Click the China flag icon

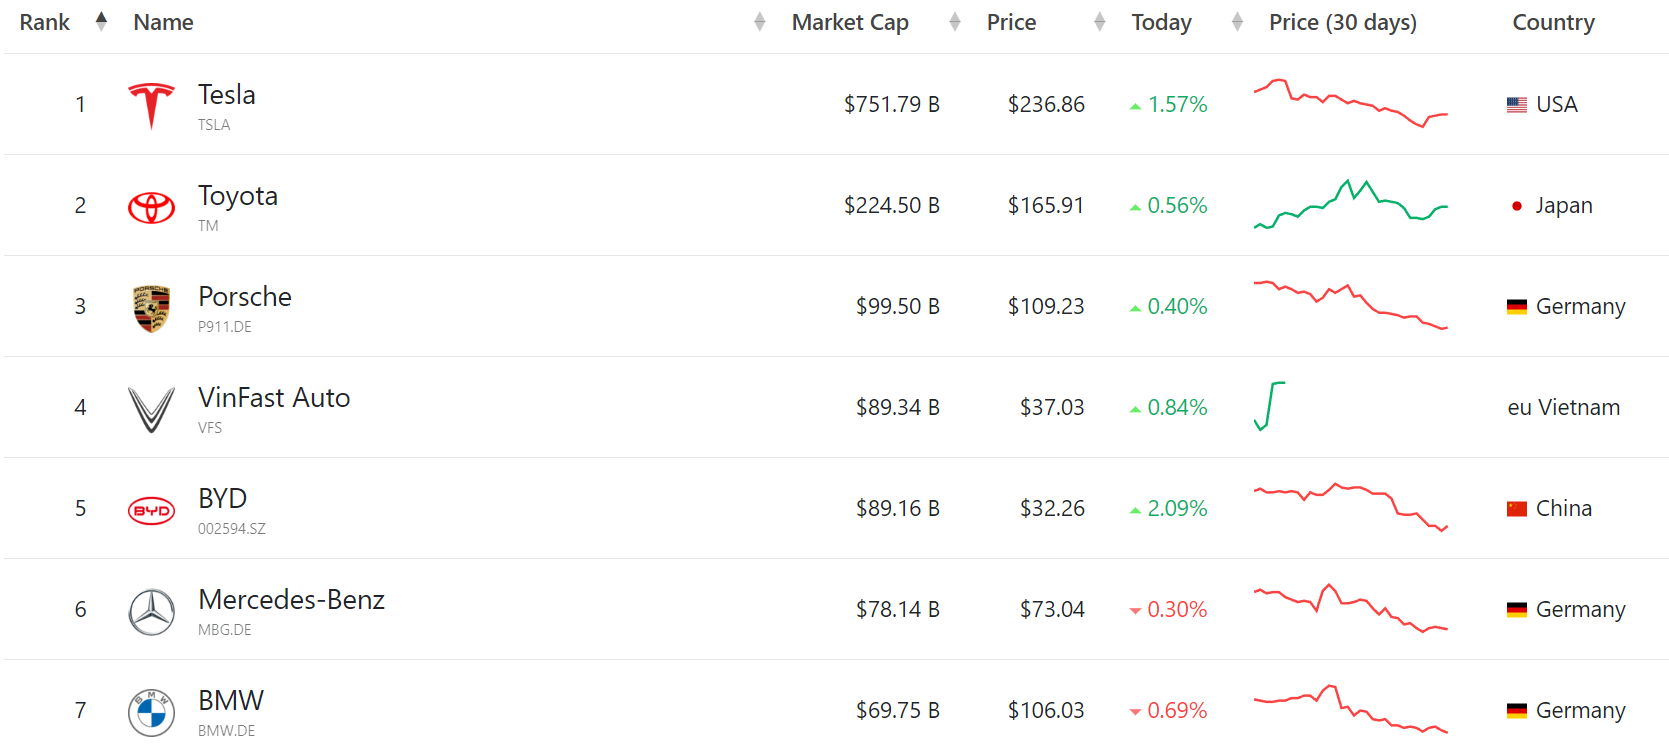[1517, 509]
